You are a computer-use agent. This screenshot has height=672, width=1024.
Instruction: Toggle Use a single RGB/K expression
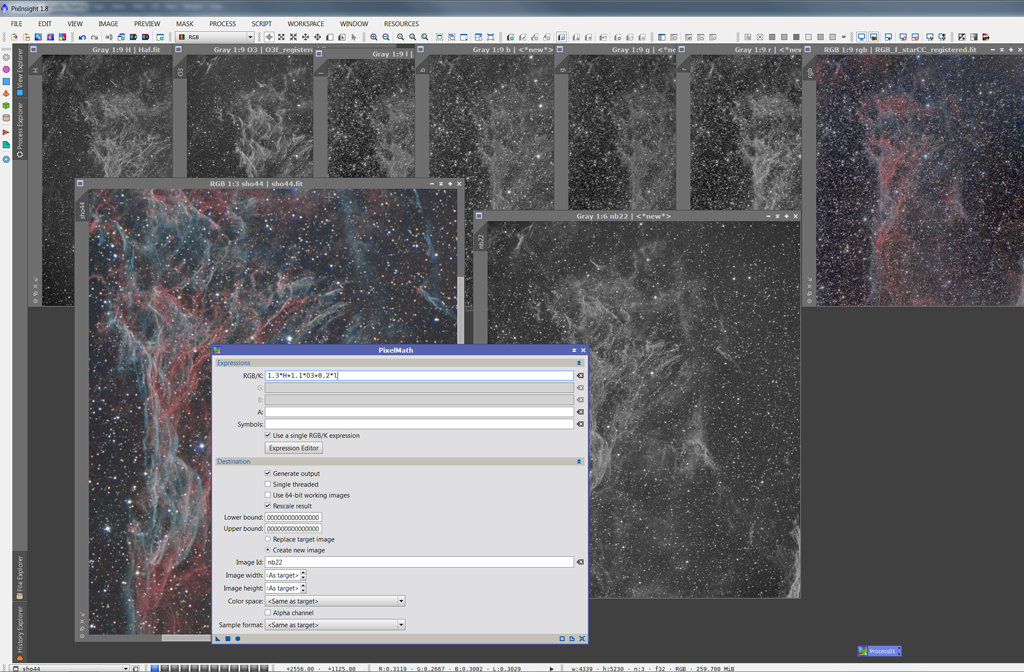(x=268, y=435)
